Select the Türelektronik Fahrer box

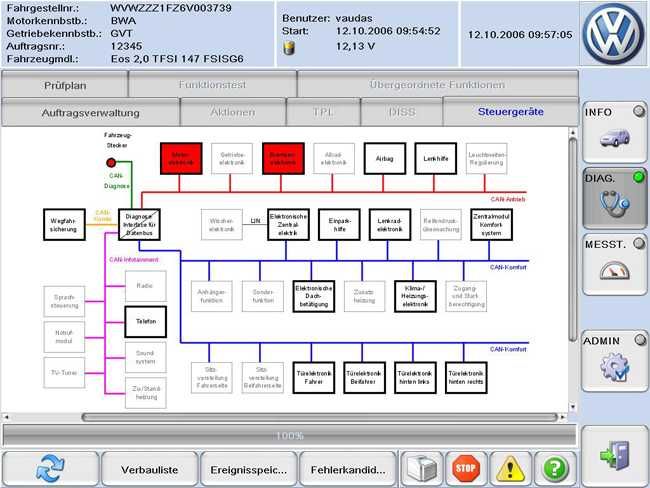coord(314,378)
